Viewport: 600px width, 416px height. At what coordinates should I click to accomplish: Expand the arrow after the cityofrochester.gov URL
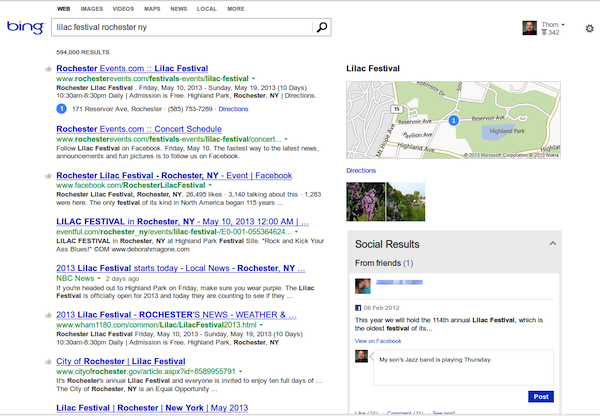tap(240, 371)
